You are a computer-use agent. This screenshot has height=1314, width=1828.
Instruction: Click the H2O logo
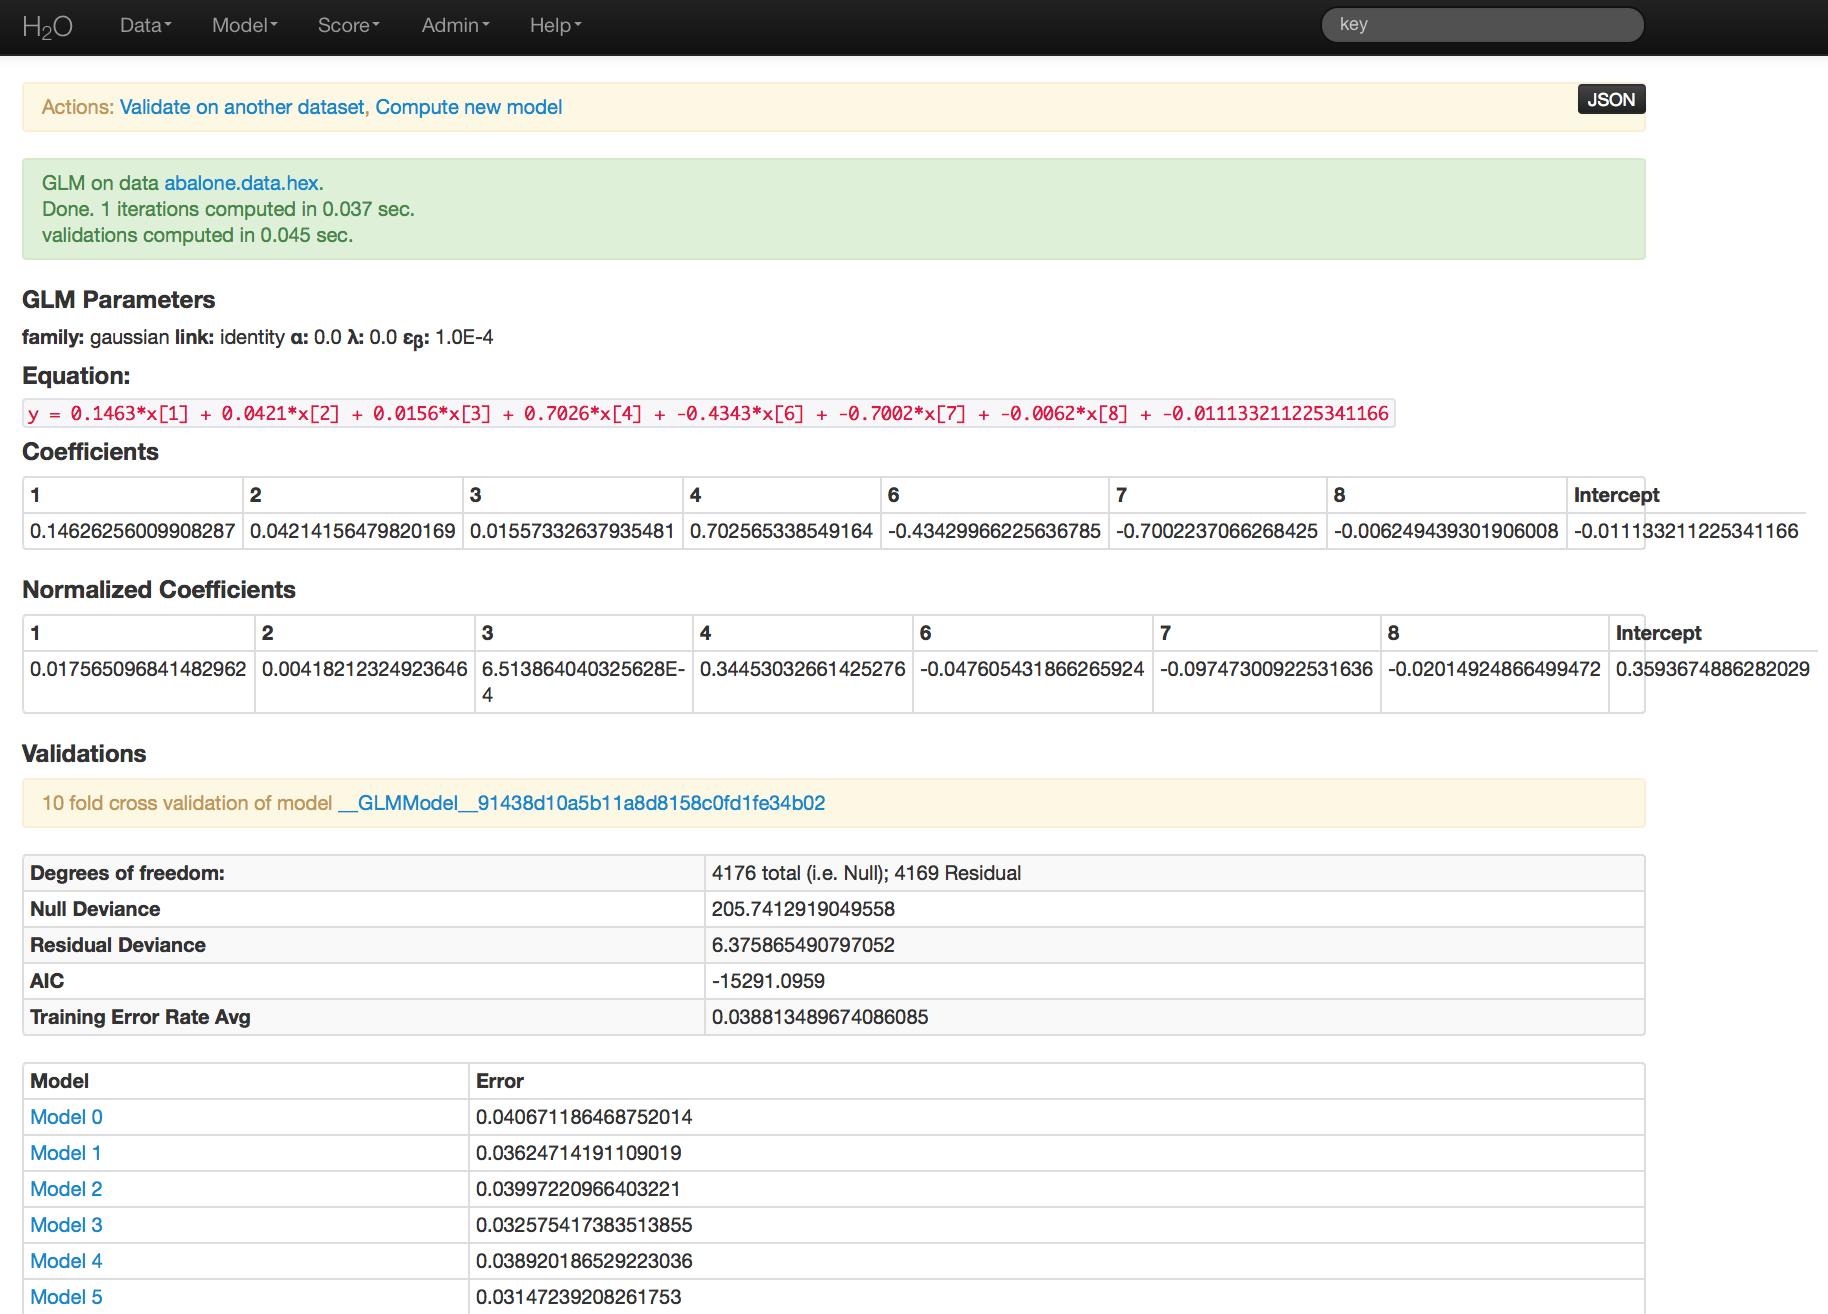point(47,26)
